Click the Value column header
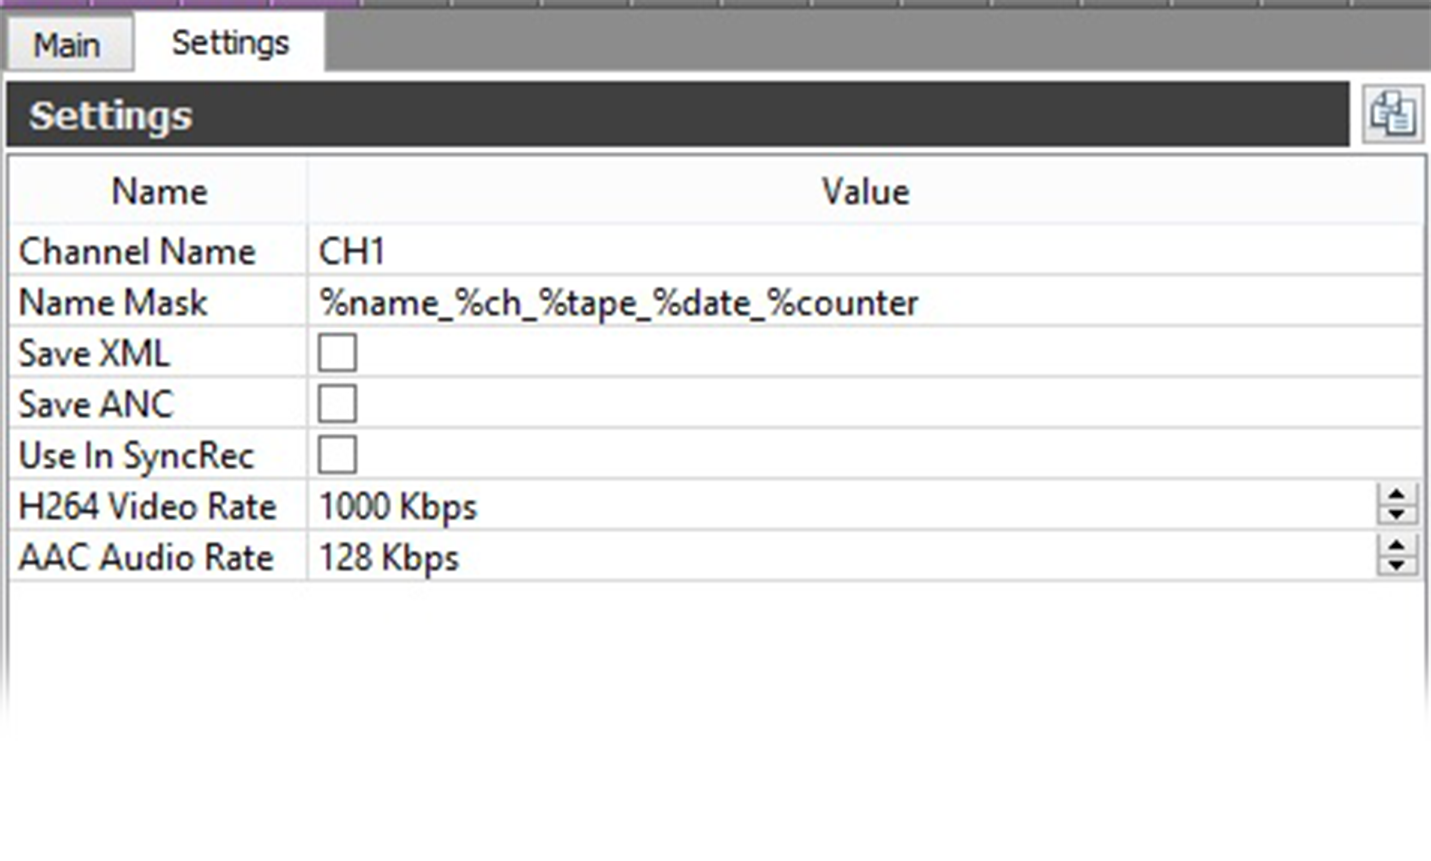The width and height of the screenshot is (1431, 861). click(866, 191)
